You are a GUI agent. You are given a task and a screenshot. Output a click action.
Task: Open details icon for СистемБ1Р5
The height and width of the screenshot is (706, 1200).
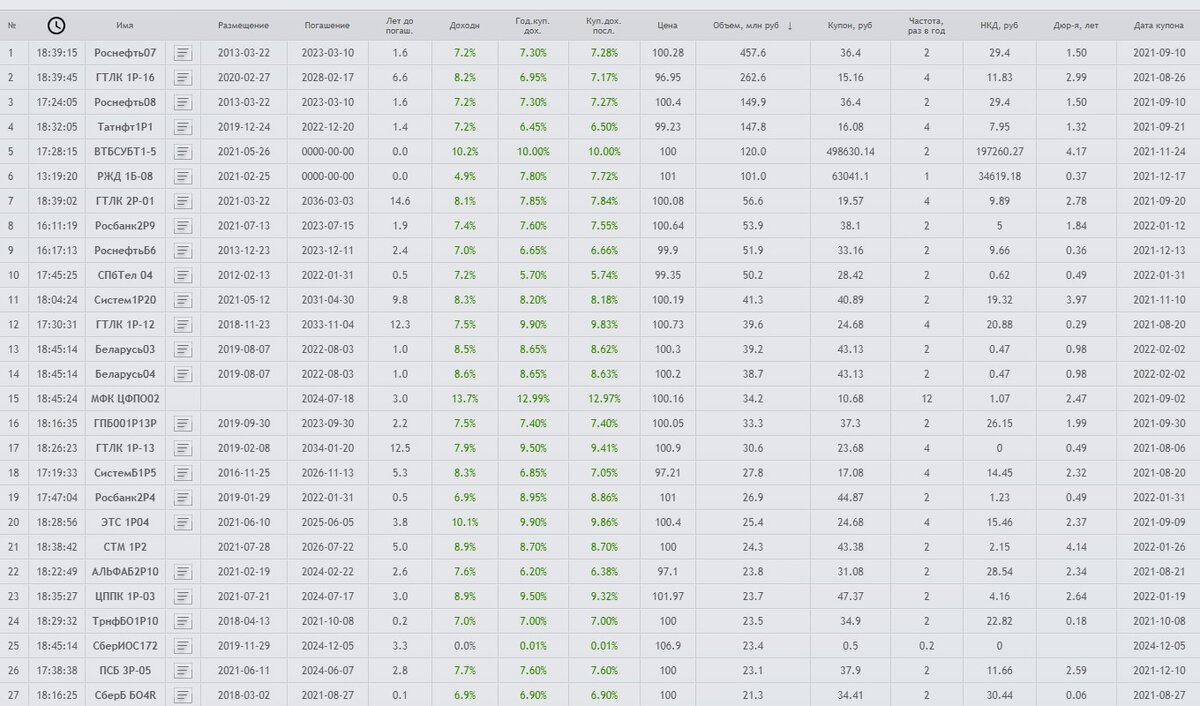click(183, 473)
